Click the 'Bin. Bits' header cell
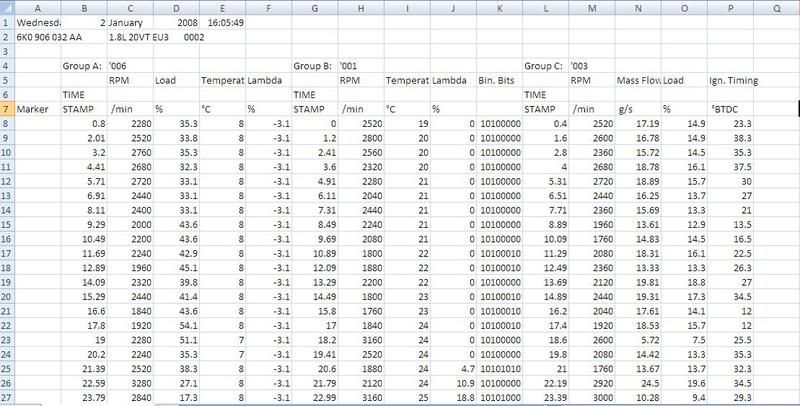 (499, 81)
